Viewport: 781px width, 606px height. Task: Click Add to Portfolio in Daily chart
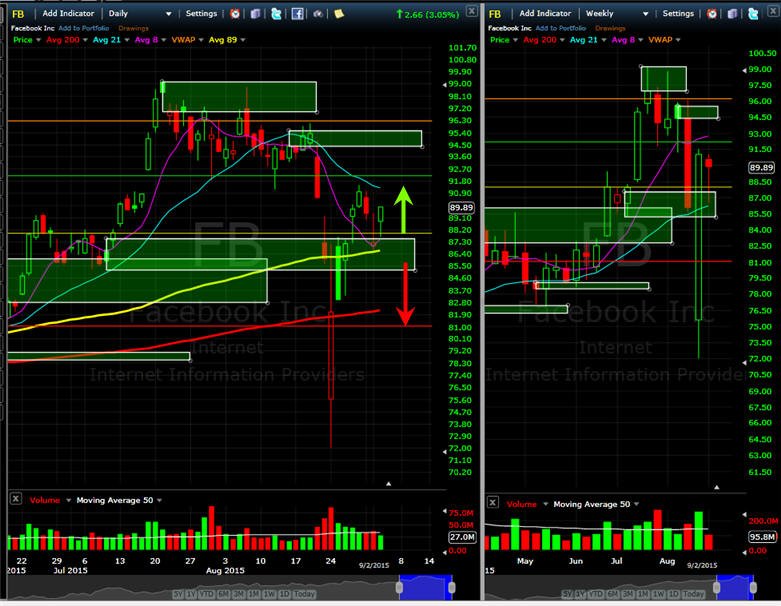pyautogui.click(x=84, y=28)
